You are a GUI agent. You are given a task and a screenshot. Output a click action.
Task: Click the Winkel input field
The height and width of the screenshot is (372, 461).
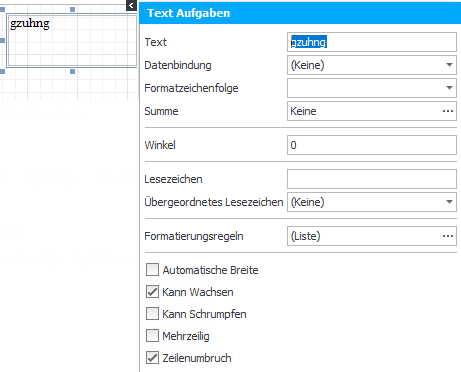coord(372,145)
